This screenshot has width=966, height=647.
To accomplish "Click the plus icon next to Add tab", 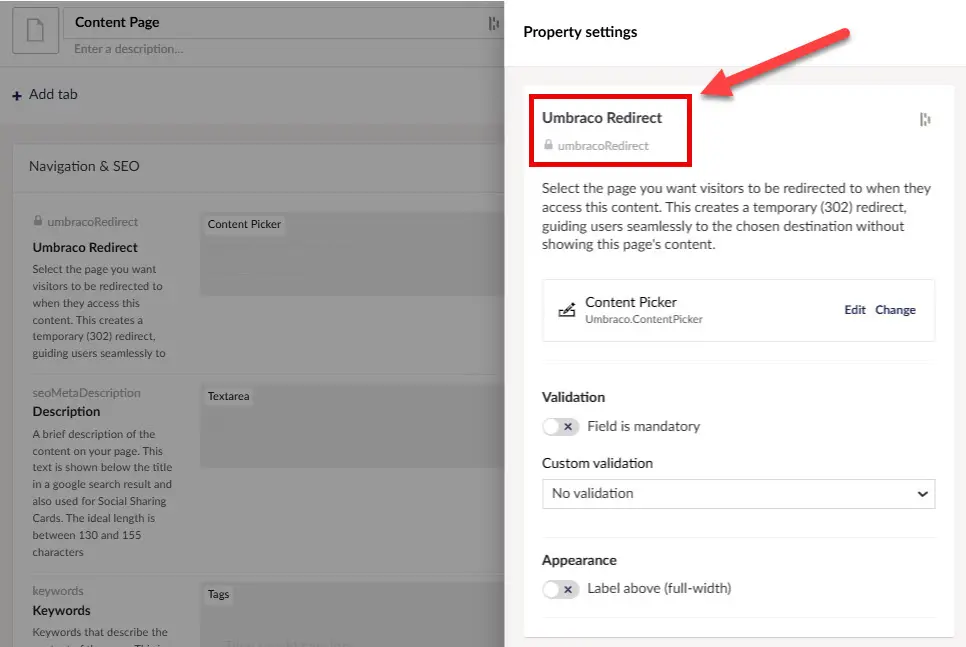I will point(18,94).
